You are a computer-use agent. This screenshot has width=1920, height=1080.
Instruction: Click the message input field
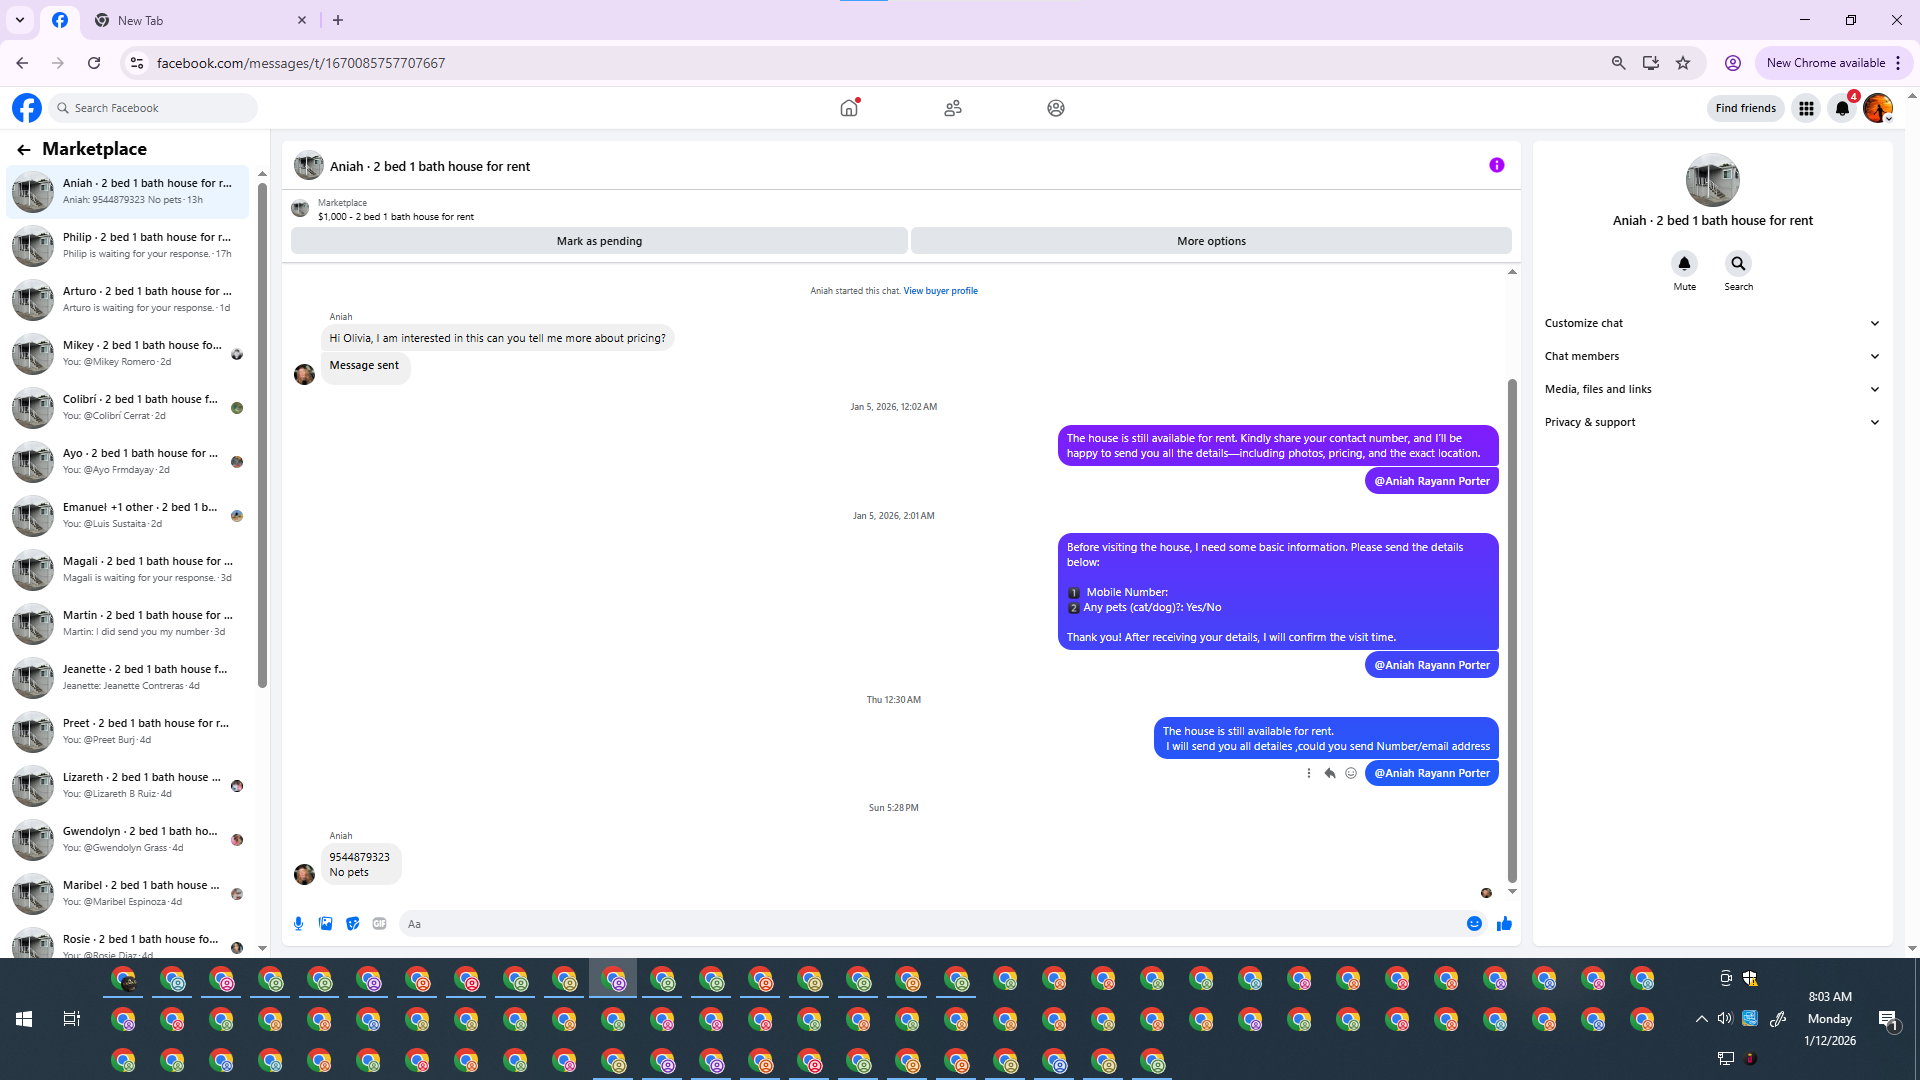pos(930,924)
